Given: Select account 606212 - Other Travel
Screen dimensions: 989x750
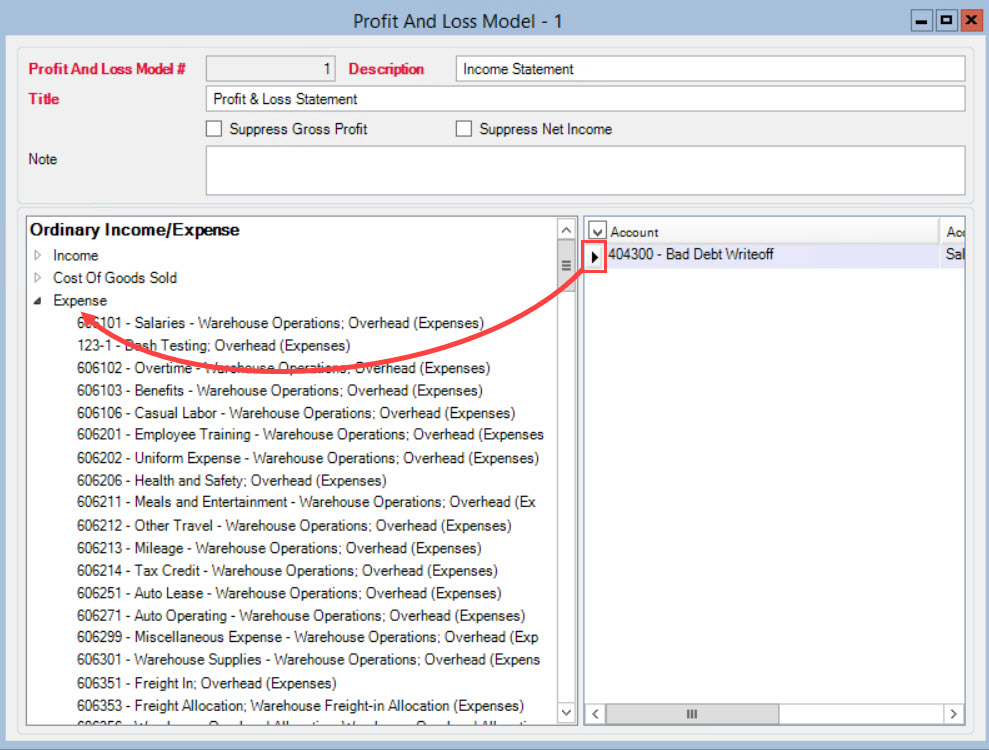Looking at the screenshot, I should 294,525.
